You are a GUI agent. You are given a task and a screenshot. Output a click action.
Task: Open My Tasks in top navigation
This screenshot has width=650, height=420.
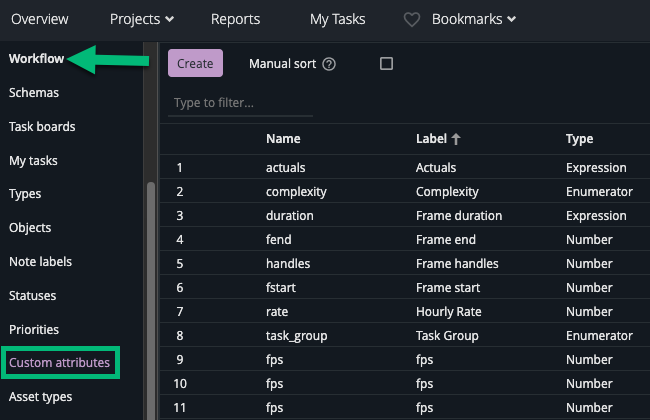[x=337, y=19]
